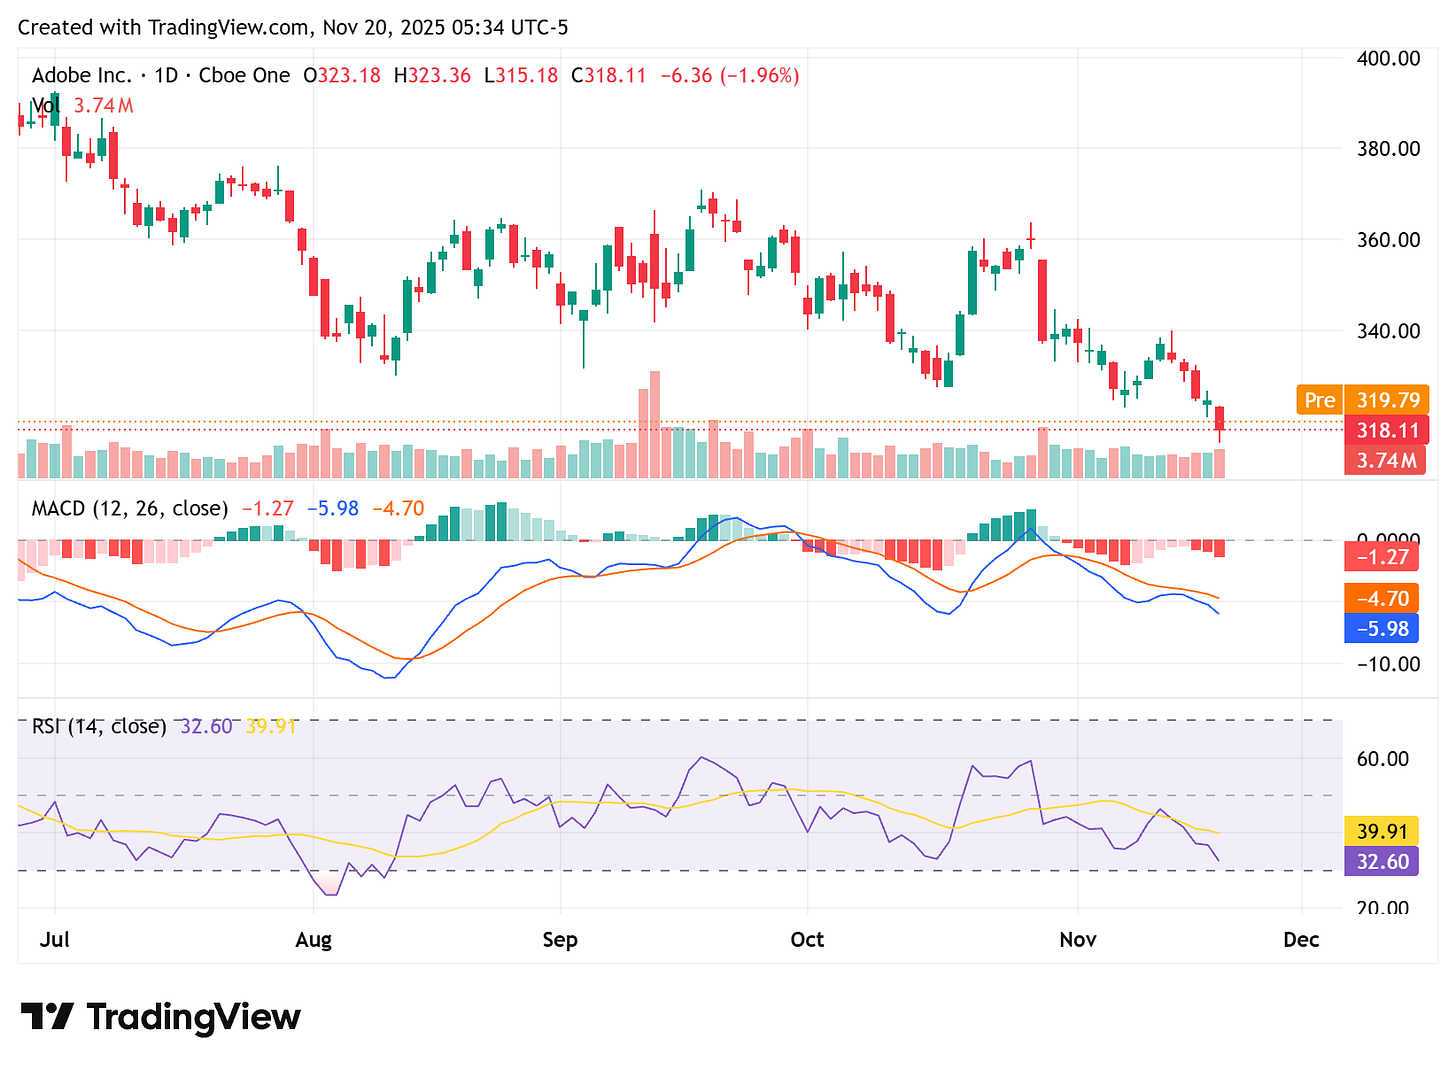Switch to the Nov label on time axis
This screenshot has height=1070, width=1456.
pos(1078,940)
